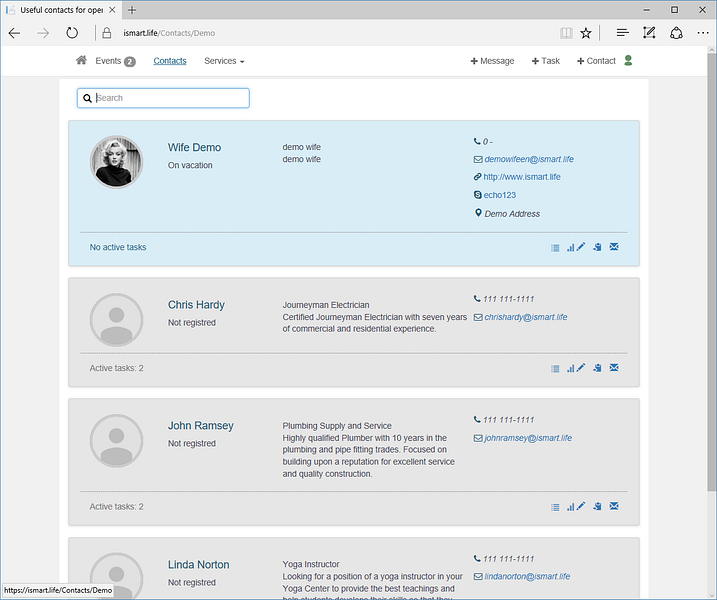
Task: Click the bar chart icon on John Ramsey card
Action: pos(570,507)
